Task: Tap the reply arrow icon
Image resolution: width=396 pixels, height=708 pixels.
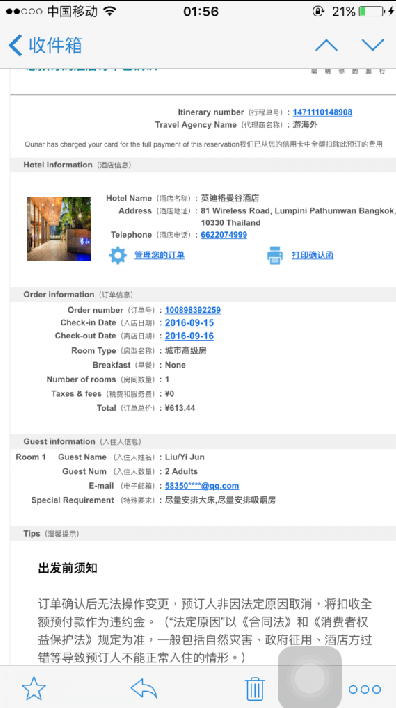Action: tap(144, 689)
